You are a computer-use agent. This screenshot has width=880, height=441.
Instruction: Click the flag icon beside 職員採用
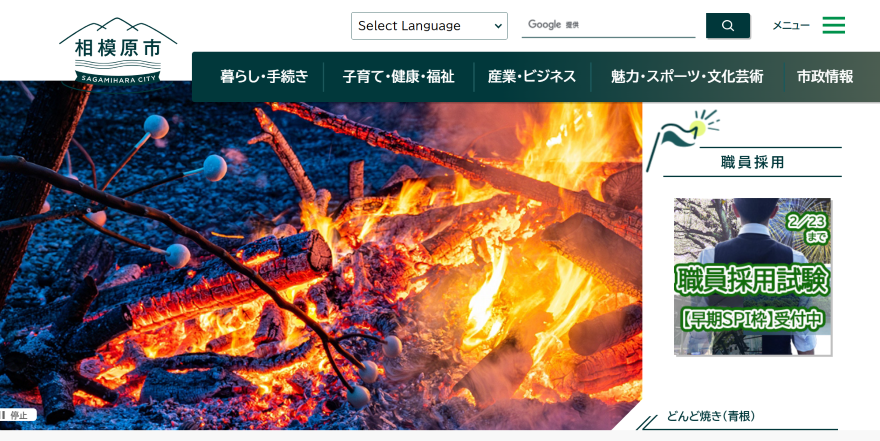(681, 139)
